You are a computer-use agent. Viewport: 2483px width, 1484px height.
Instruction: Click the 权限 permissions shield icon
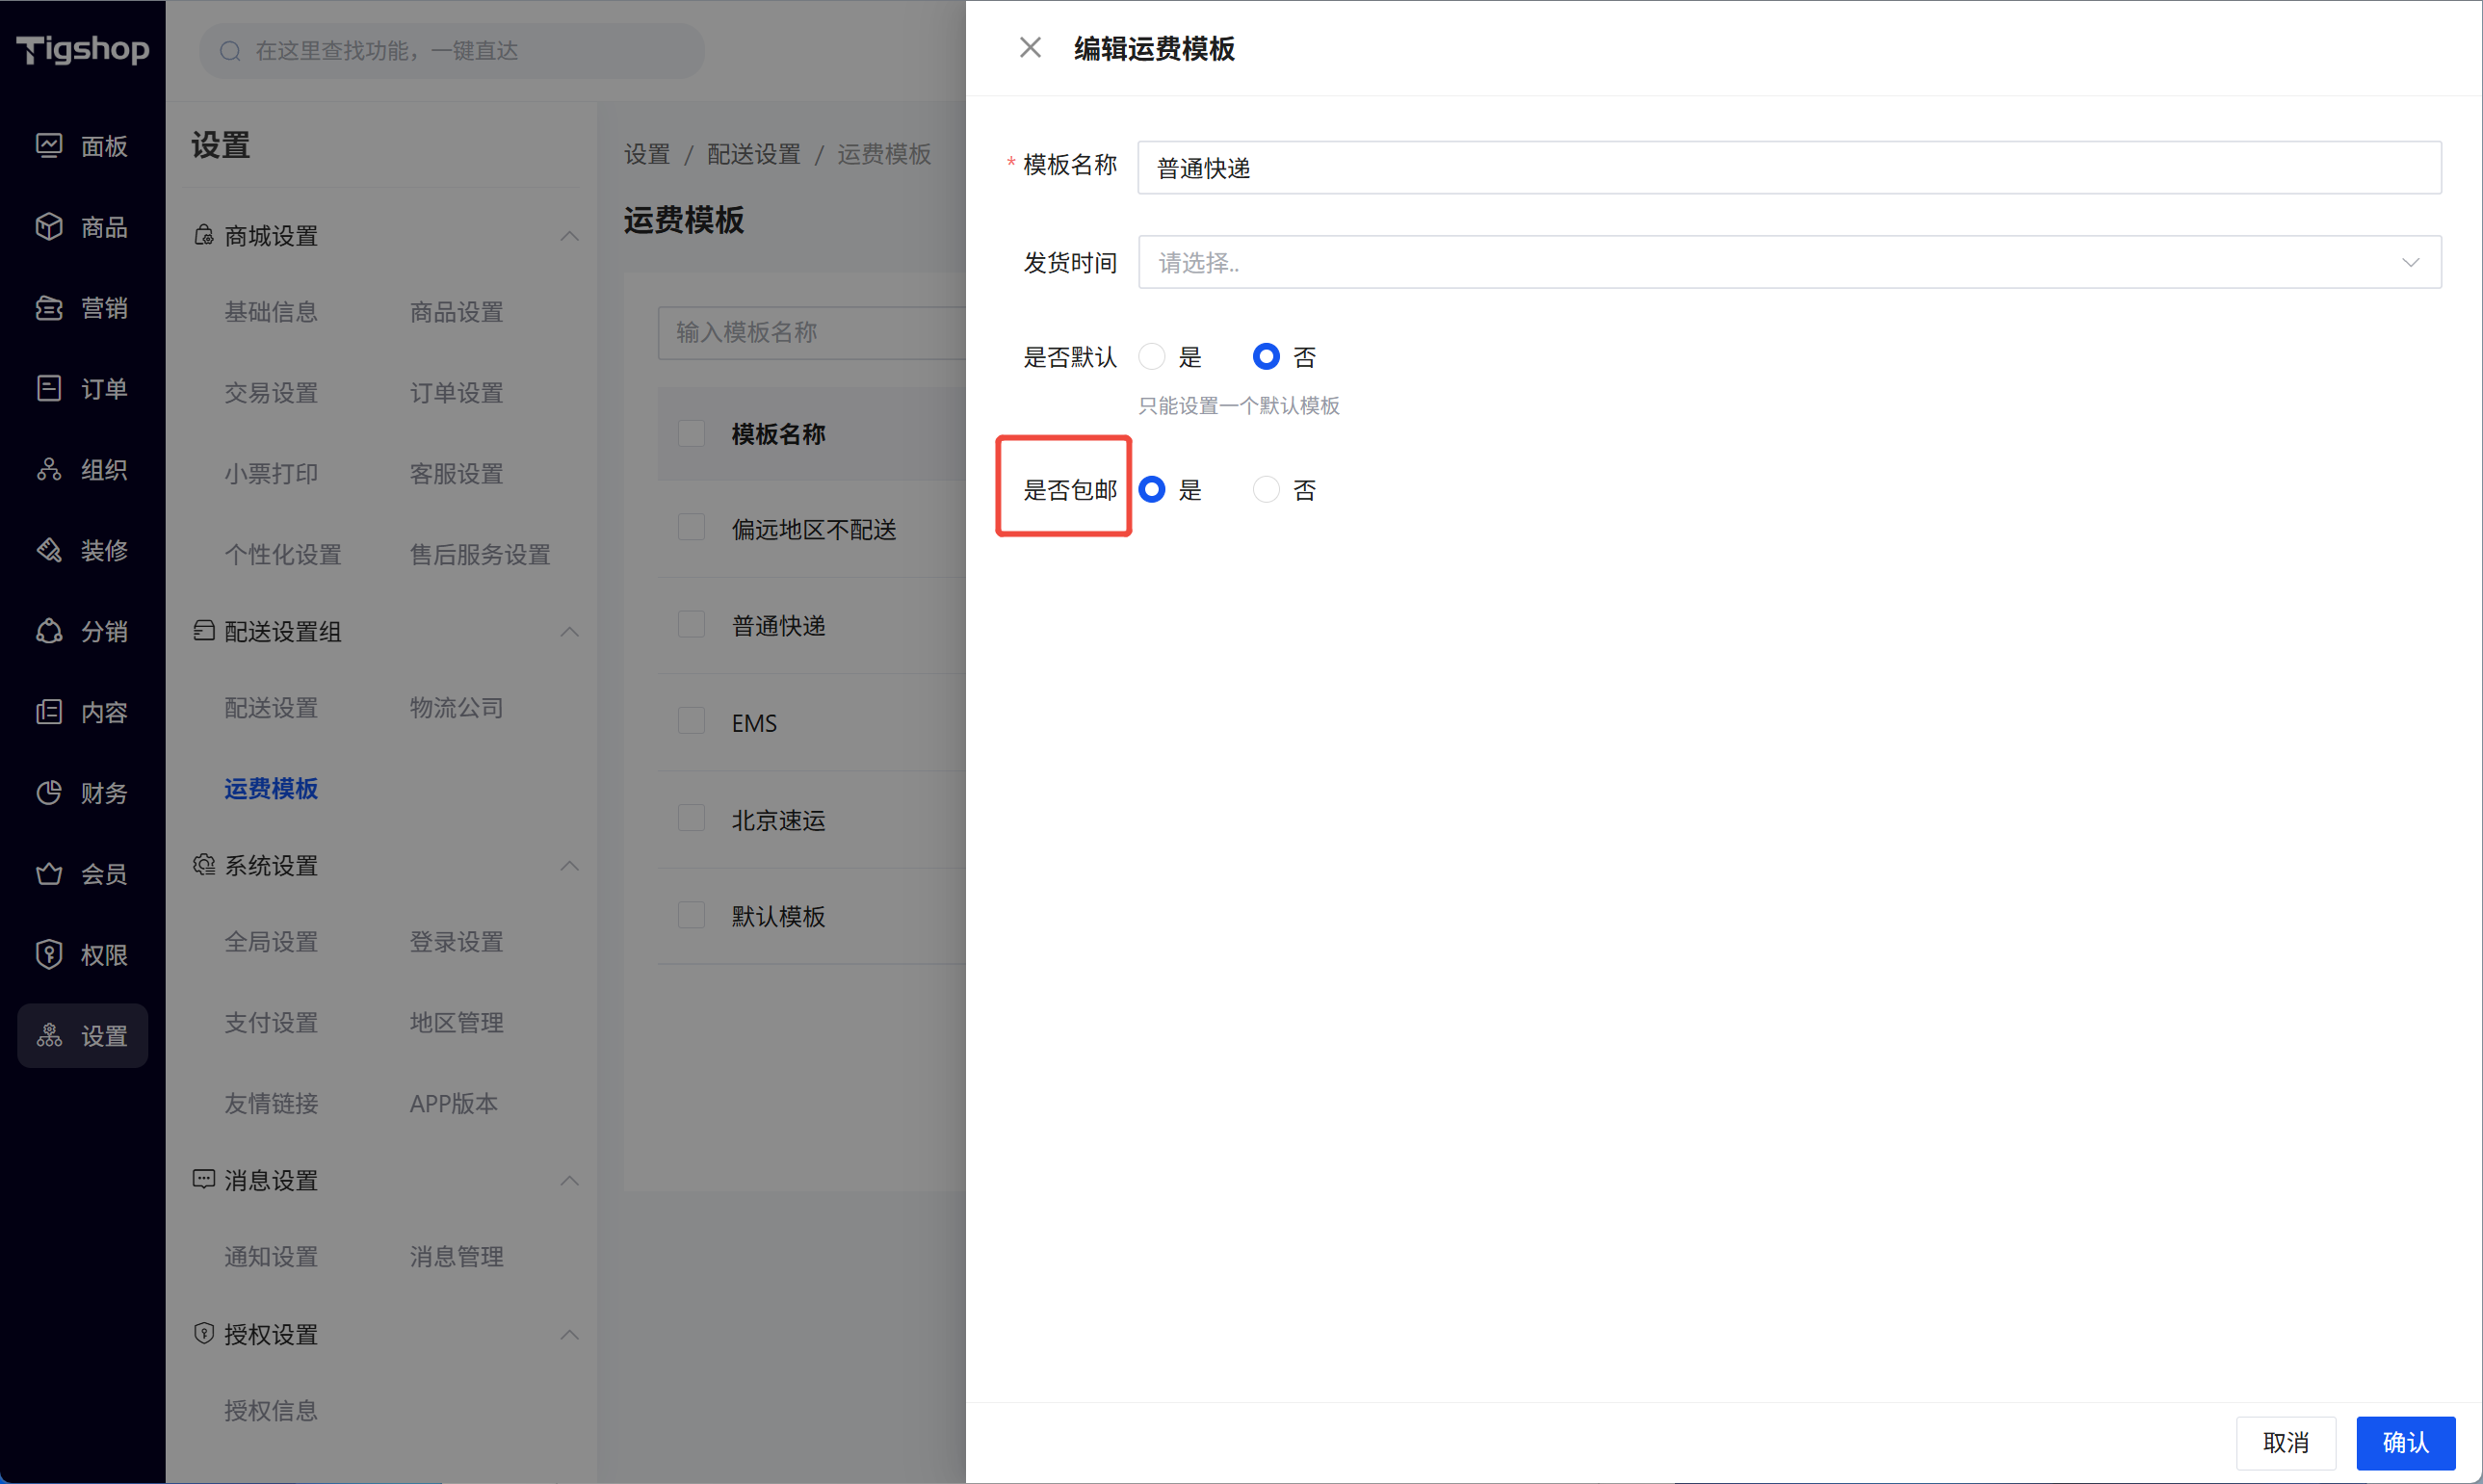pyautogui.click(x=49, y=955)
